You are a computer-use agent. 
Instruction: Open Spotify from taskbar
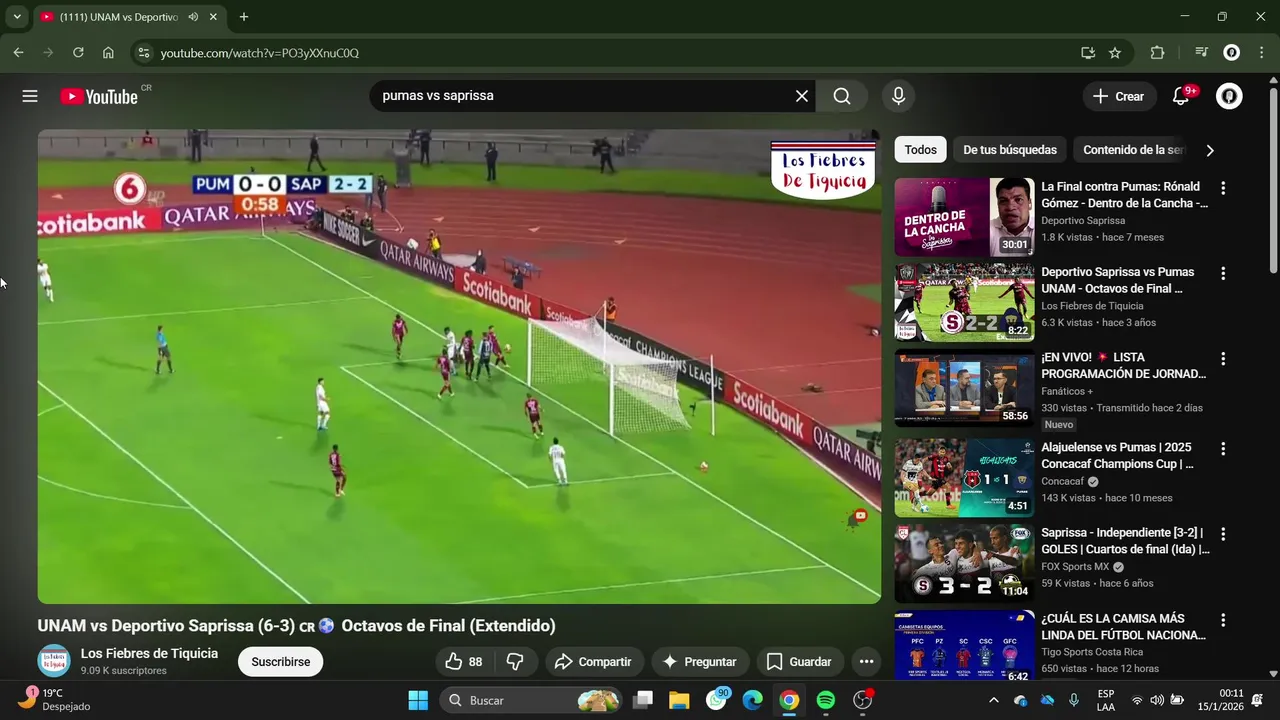826,700
